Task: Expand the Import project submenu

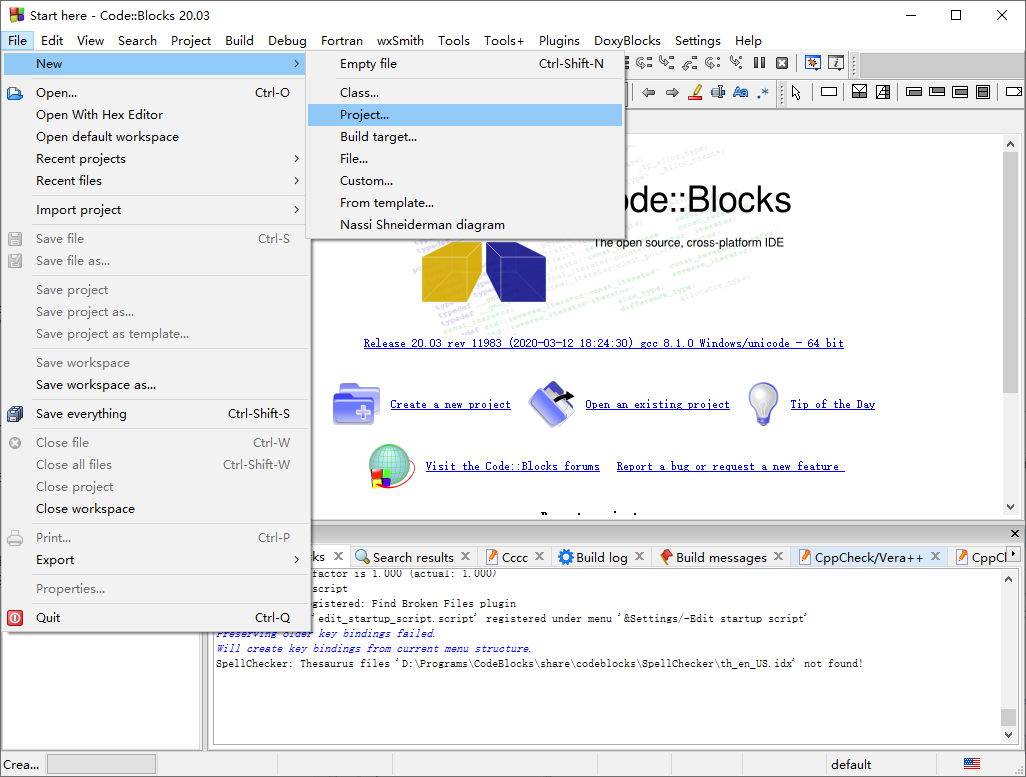Action: [x=157, y=209]
